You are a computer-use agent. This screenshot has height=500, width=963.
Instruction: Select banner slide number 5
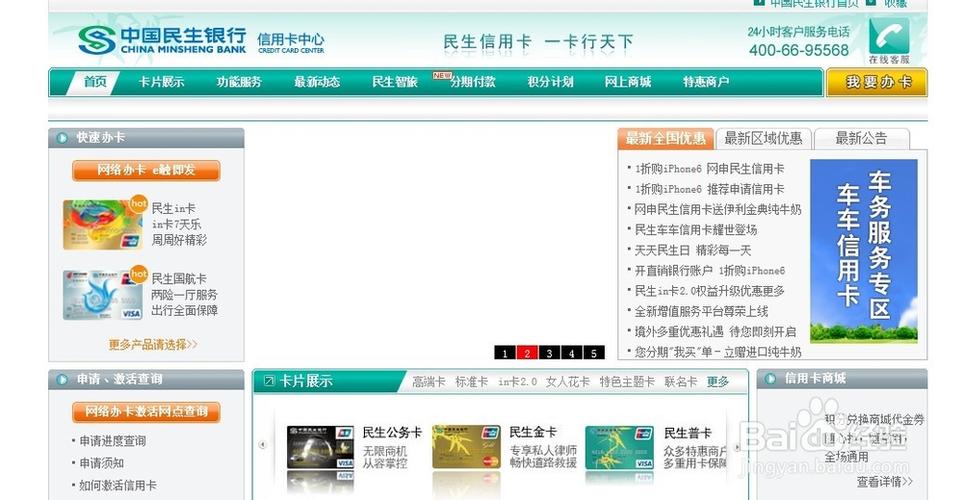click(x=594, y=353)
